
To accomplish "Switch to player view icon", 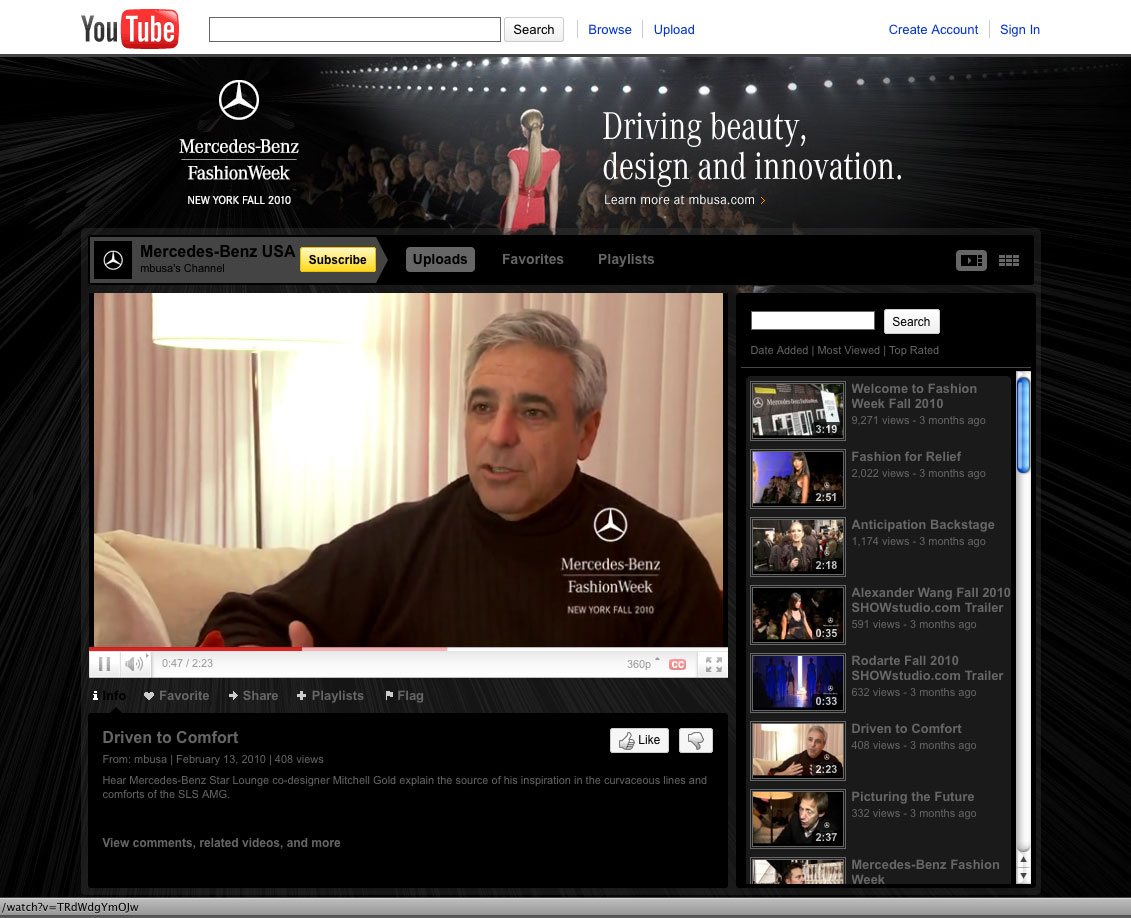I will (971, 260).
